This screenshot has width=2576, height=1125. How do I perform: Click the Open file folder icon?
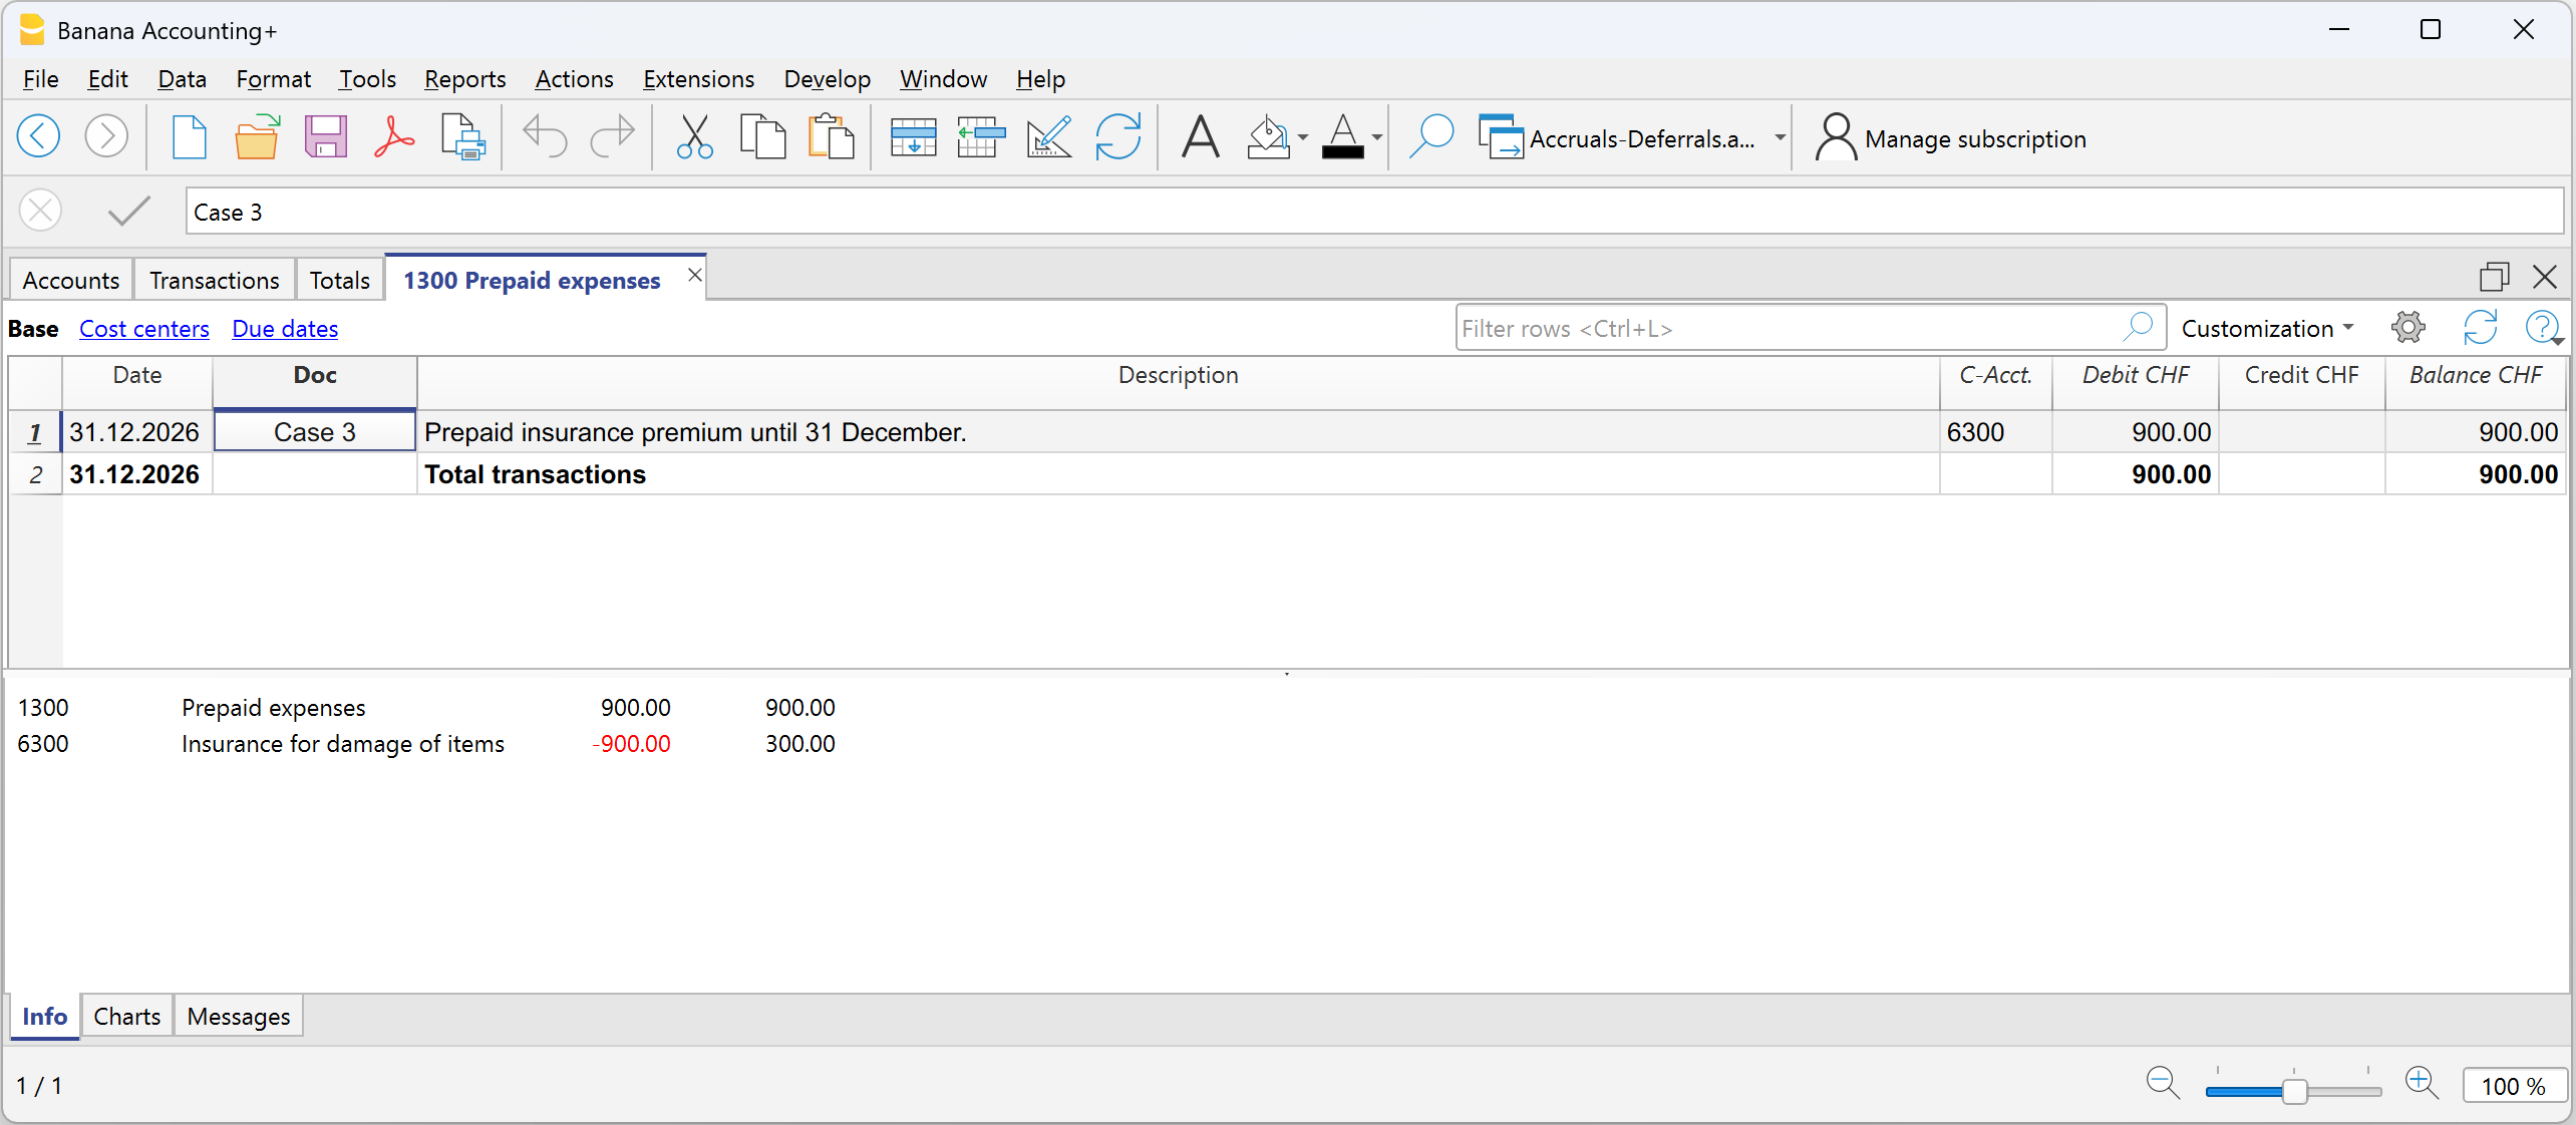(257, 137)
